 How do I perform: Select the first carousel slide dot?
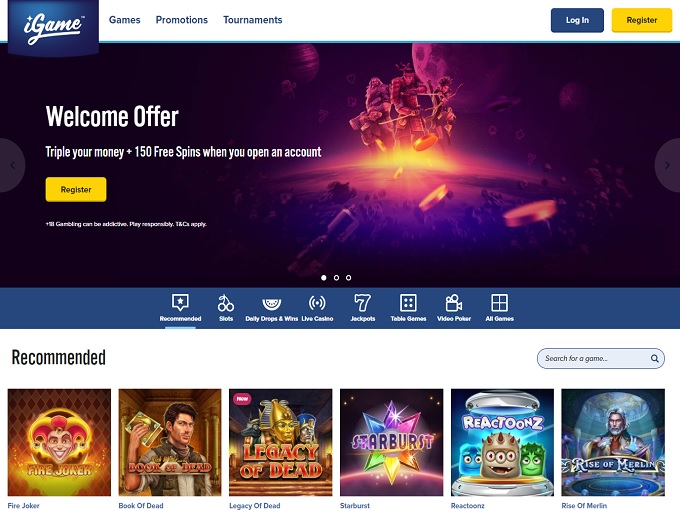click(324, 278)
